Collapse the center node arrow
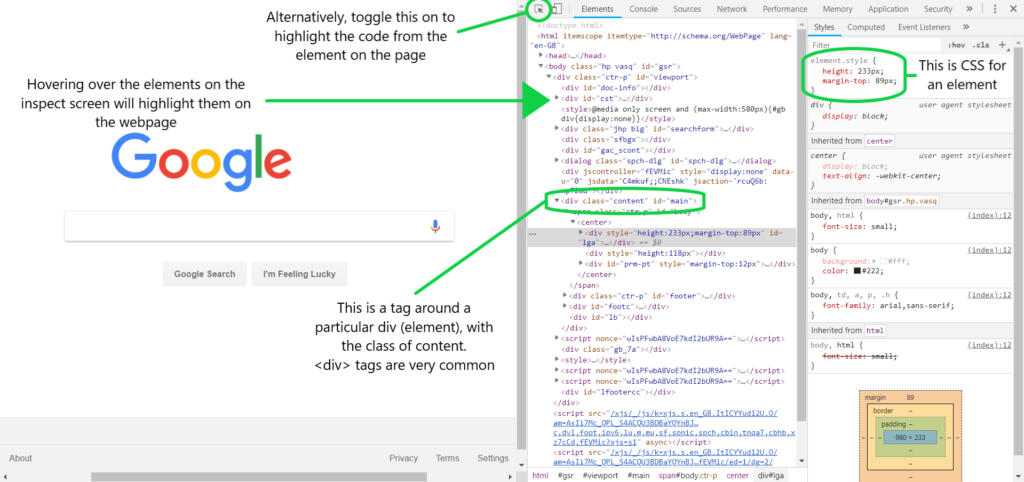The width and height of the screenshot is (1024, 482). click(573, 223)
